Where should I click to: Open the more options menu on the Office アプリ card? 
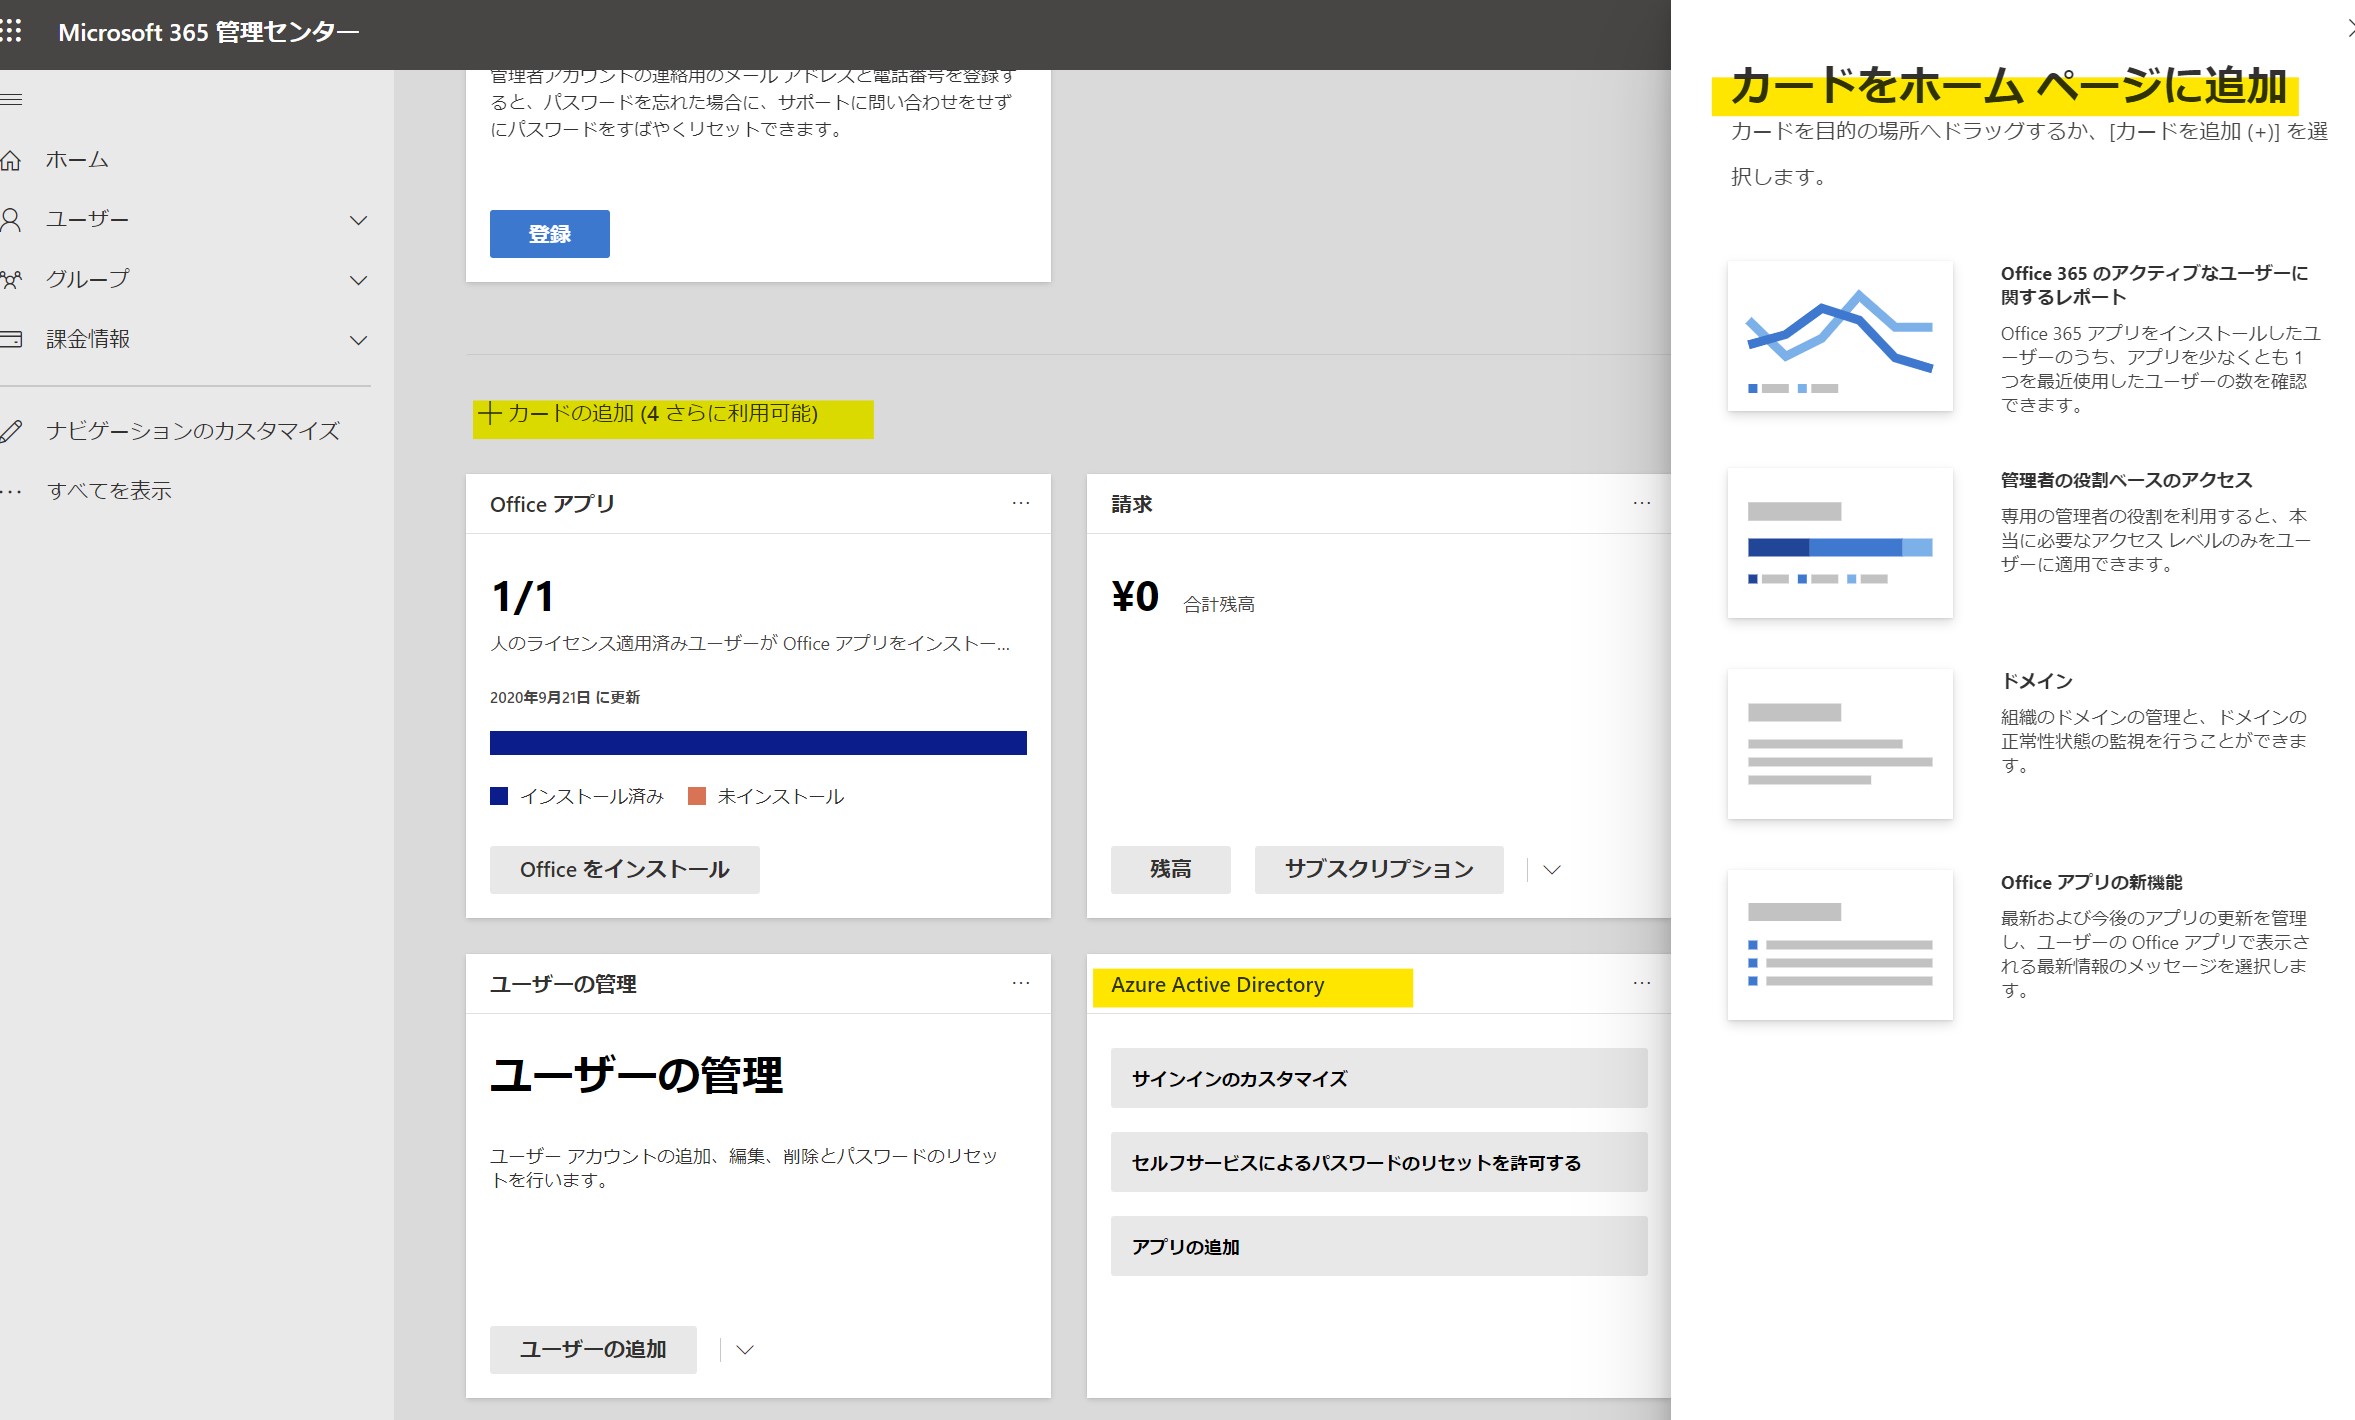[1020, 503]
